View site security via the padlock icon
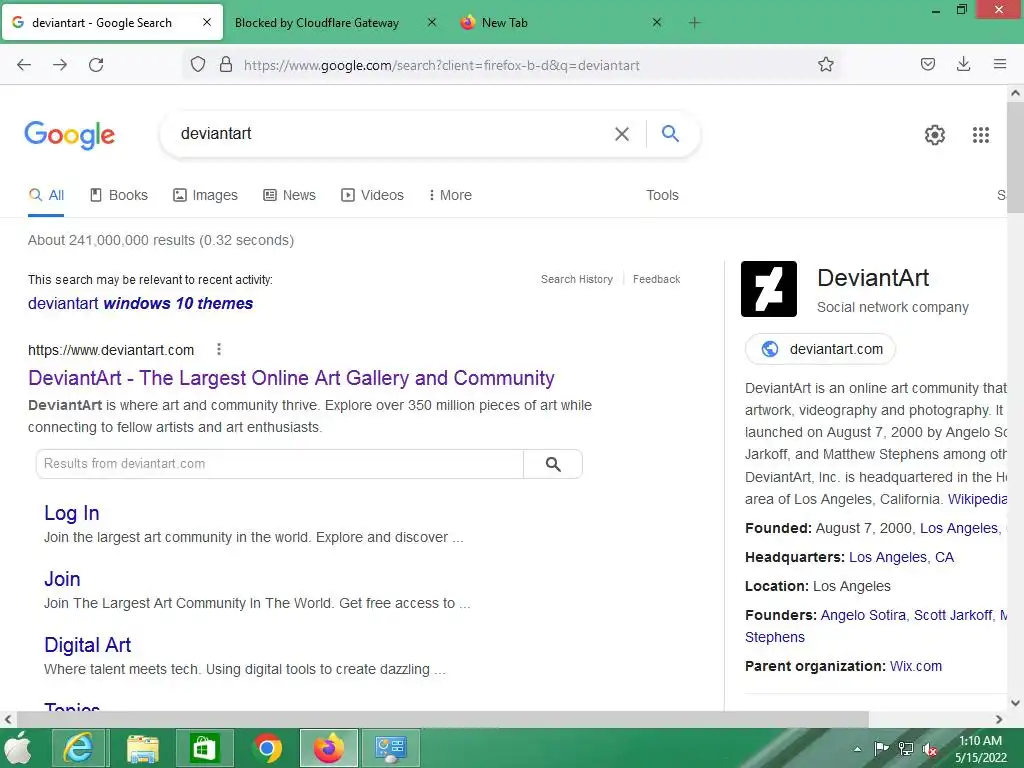This screenshot has height=768, width=1024. pos(226,65)
